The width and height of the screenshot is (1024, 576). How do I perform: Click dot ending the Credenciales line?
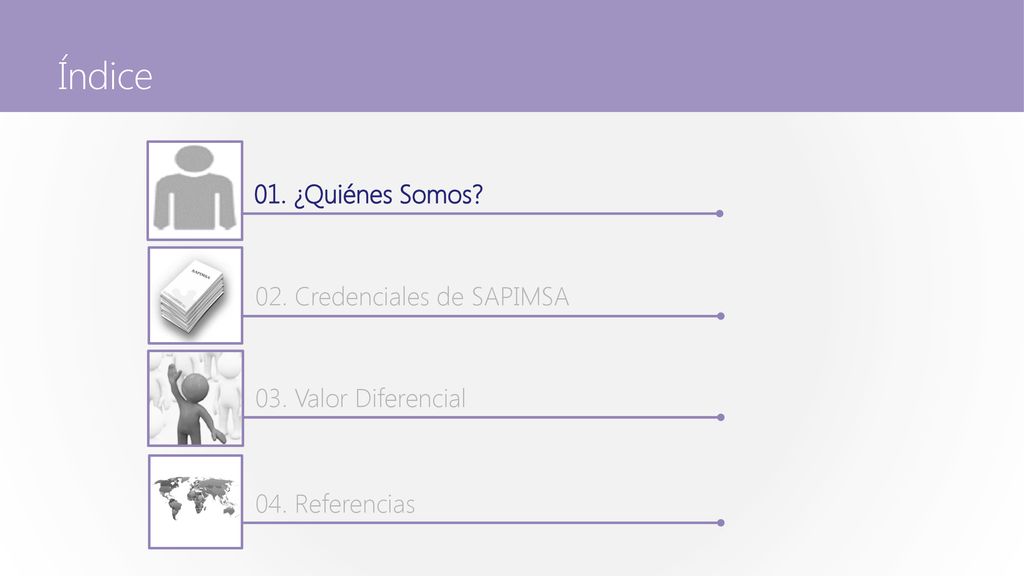720,316
